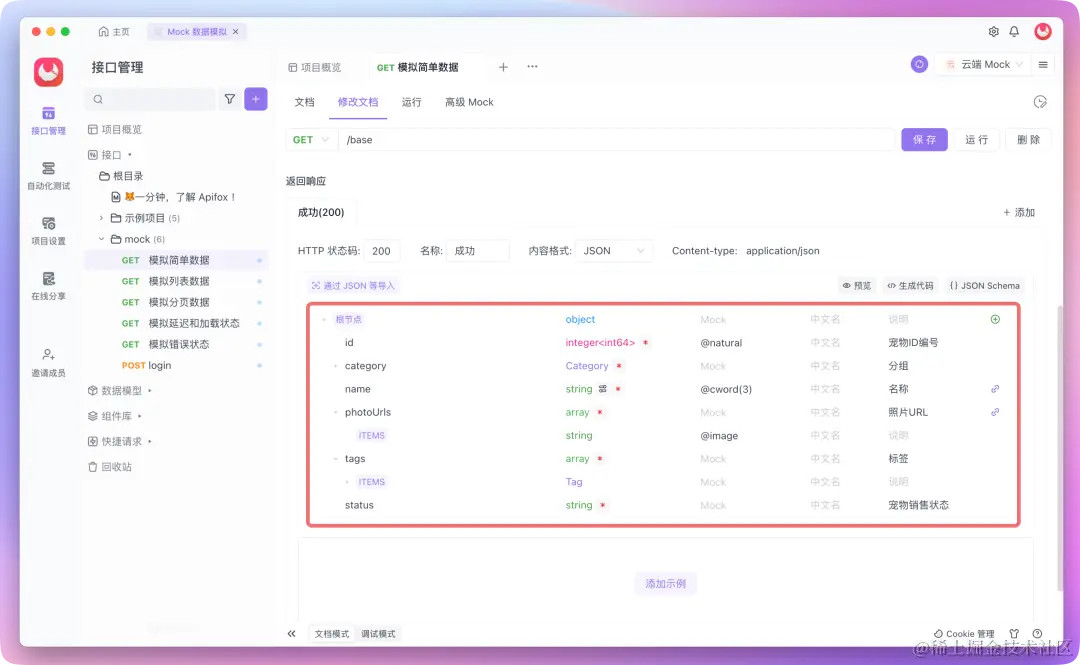Switch to the 文档 tab

(304, 102)
